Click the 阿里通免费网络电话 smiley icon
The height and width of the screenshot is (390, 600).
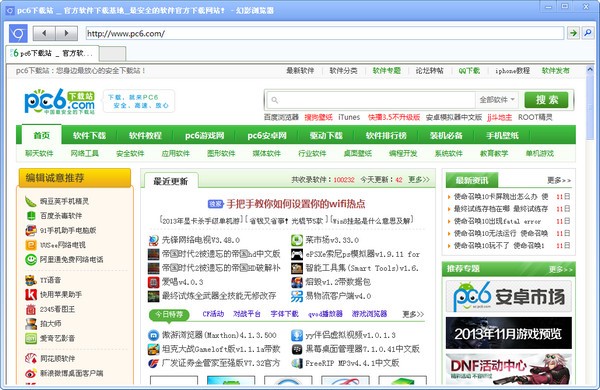(x=31, y=259)
